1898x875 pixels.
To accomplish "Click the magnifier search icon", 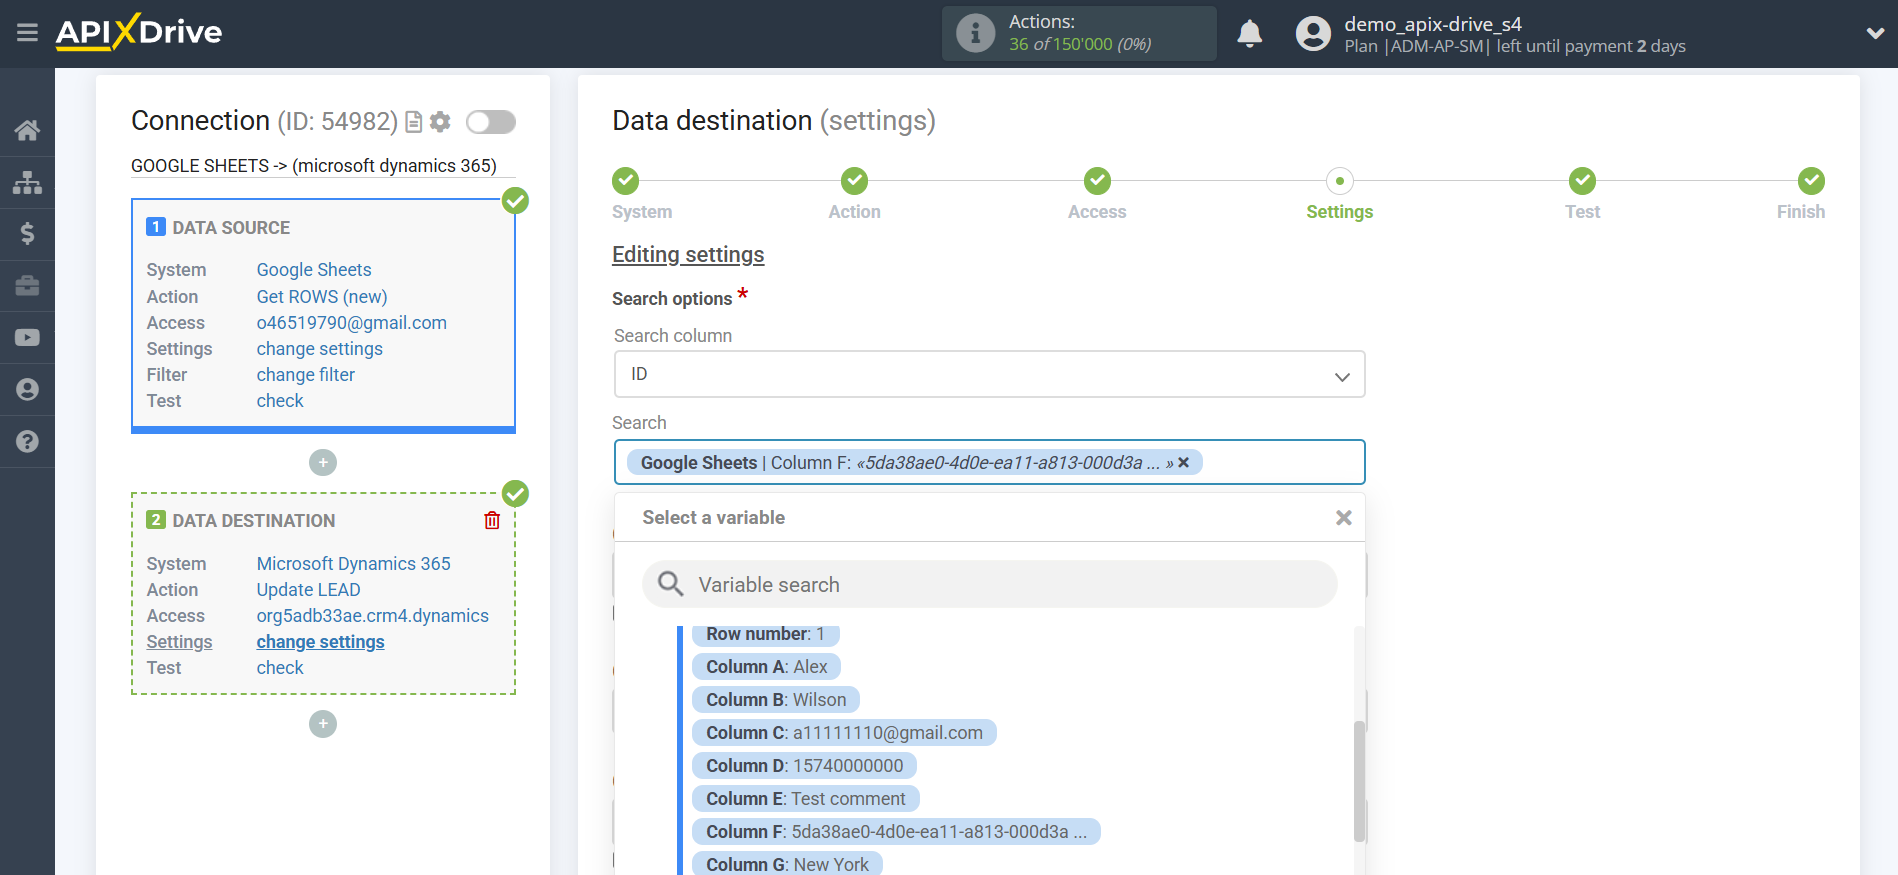I will pos(671,584).
